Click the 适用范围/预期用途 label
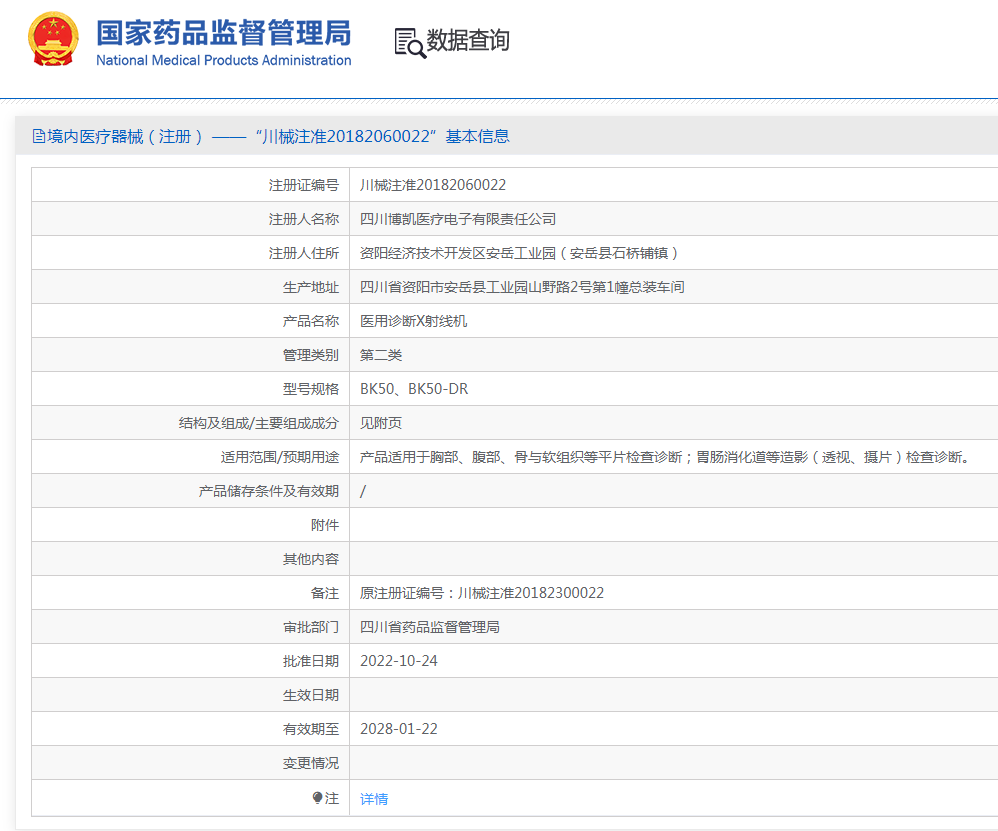The height and width of the screenshot is (831, 998). click(279, 457)
